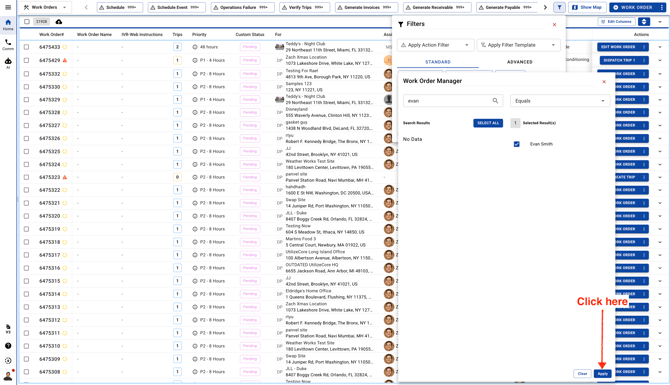Toggle the select-all rows checkbox
This screenshot has width=670, height=385.
pos(27,21)
